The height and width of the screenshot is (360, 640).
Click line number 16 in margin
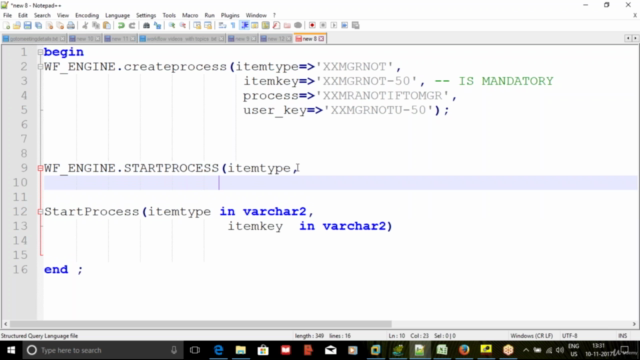(x=20, y=269)
